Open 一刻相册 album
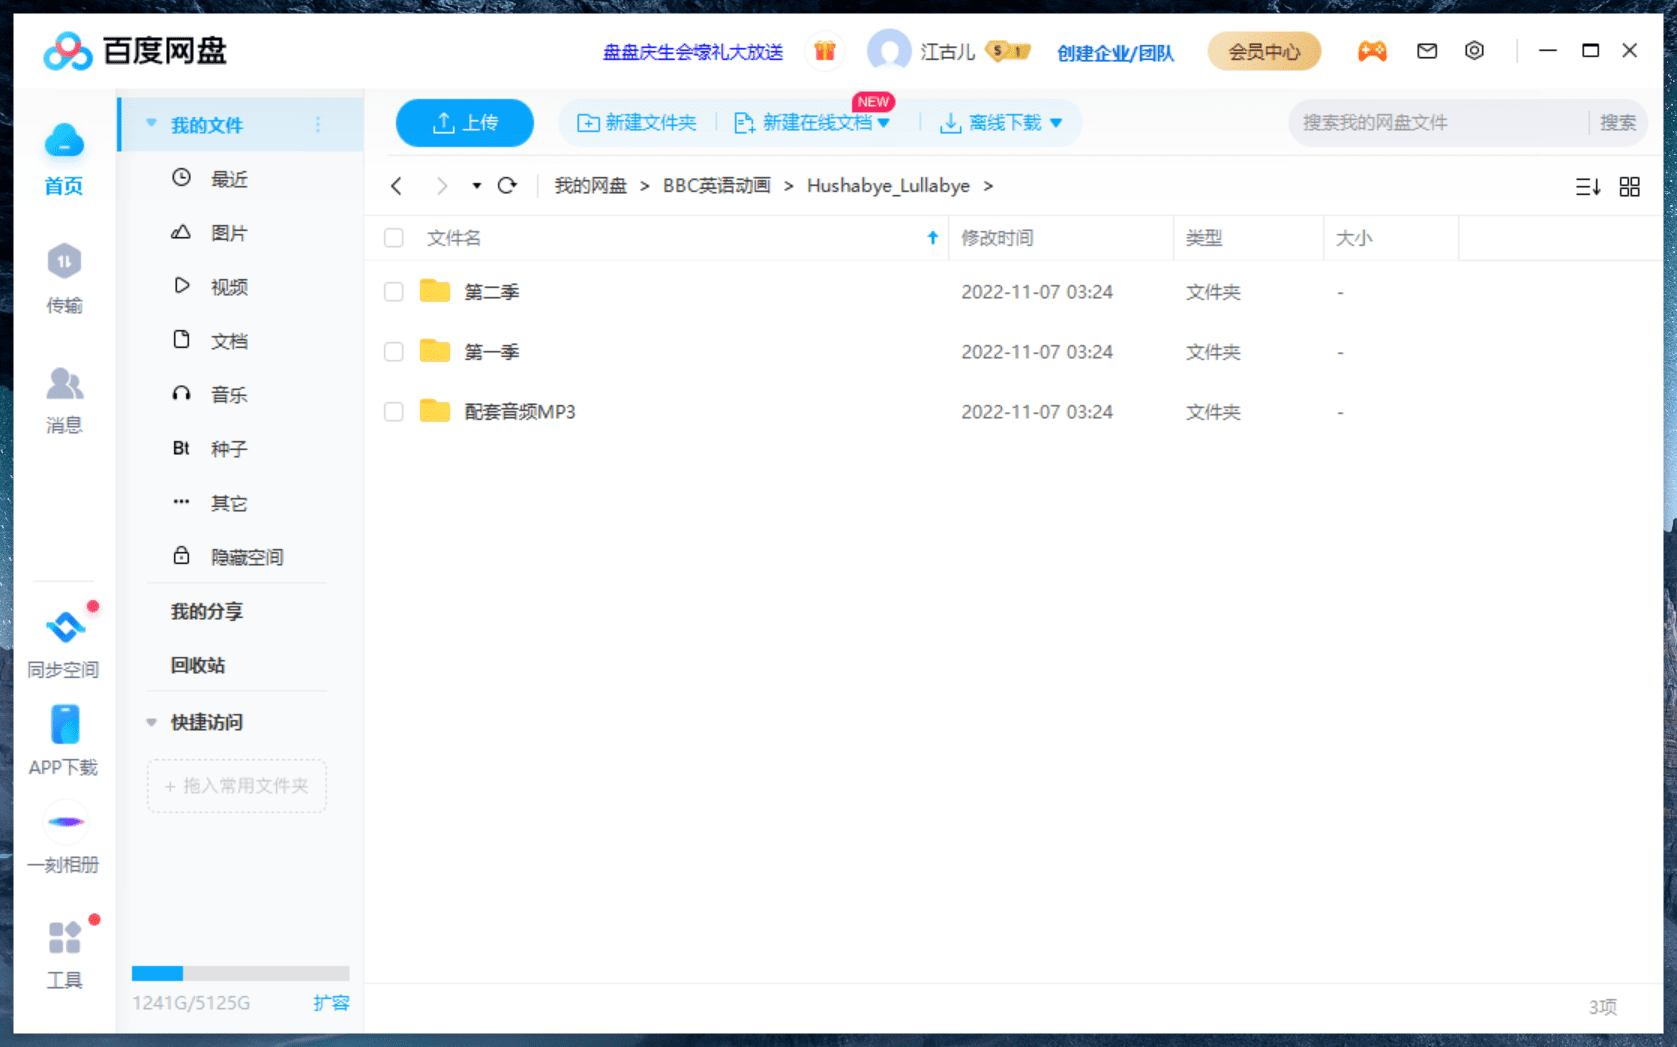1677x1047 pixels. [x=64, y=822]
